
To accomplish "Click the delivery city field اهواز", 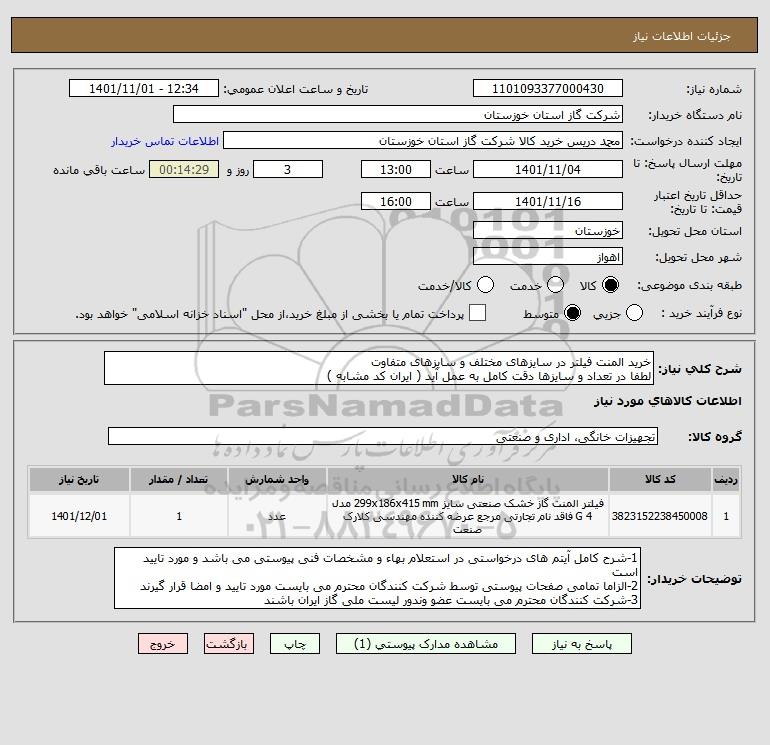I will (548, 256).
